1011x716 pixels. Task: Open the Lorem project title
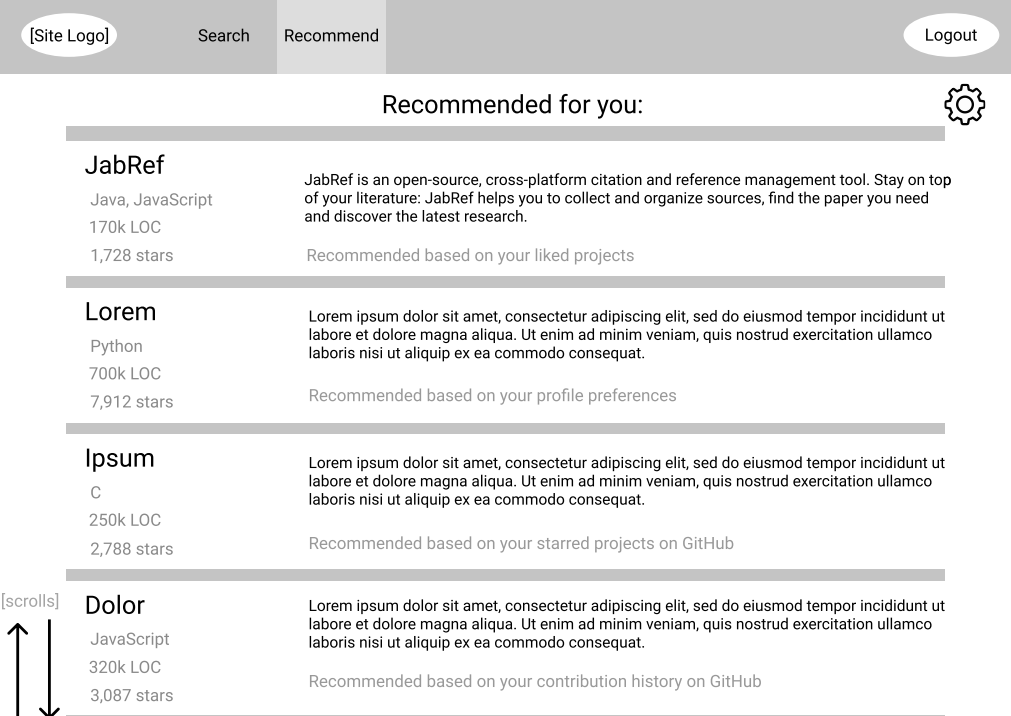point(121,312)
